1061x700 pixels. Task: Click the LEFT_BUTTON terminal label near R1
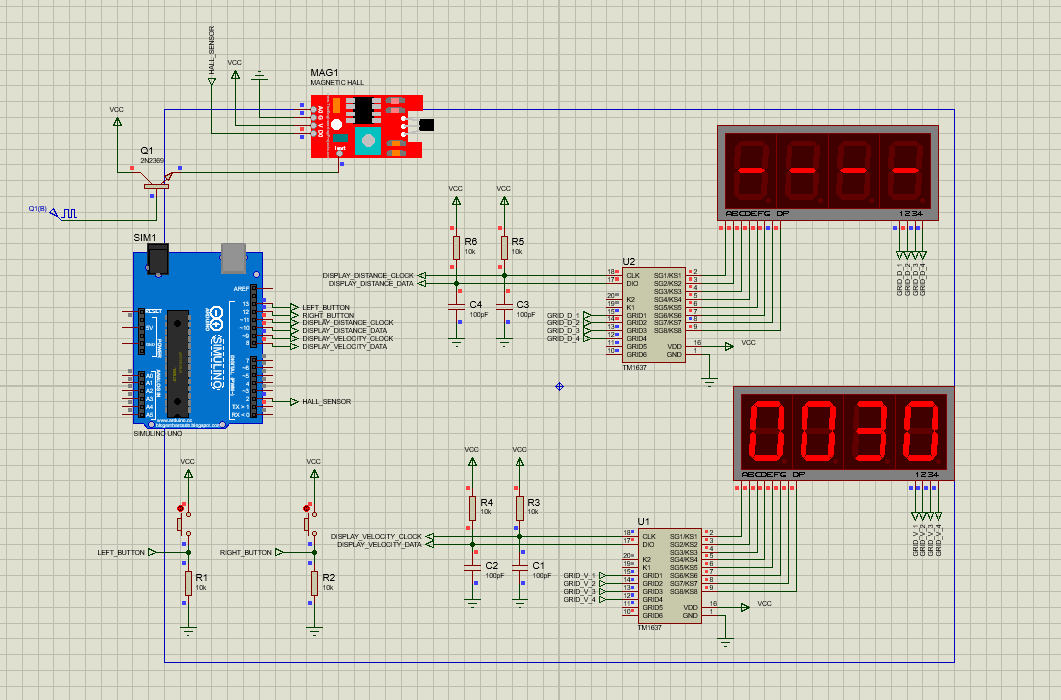tap(121, 552)
